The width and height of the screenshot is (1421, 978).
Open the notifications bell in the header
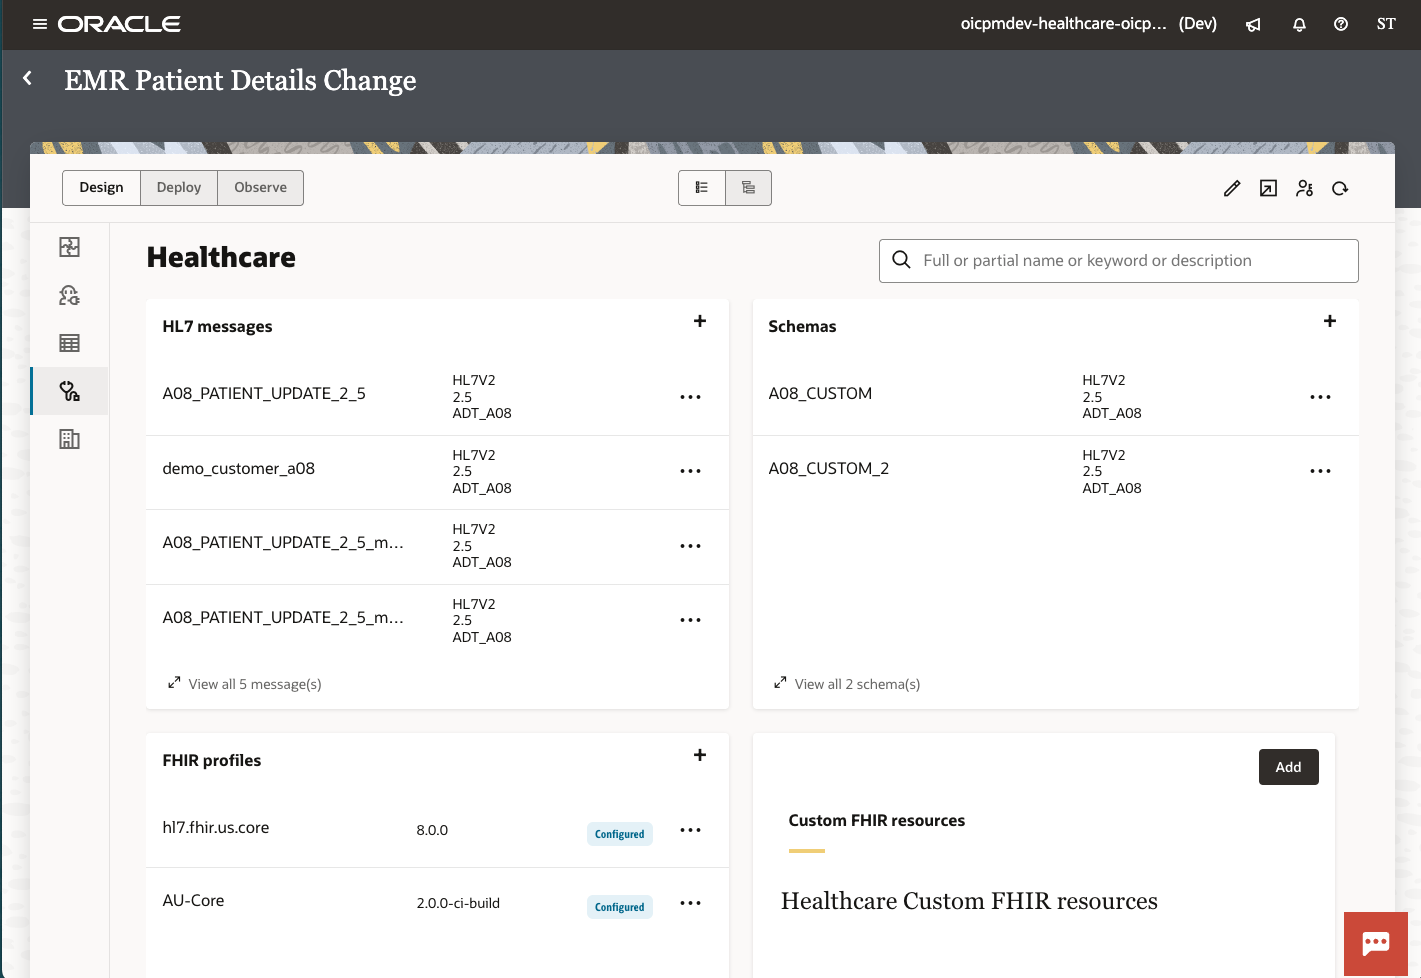pos(1299,24)
